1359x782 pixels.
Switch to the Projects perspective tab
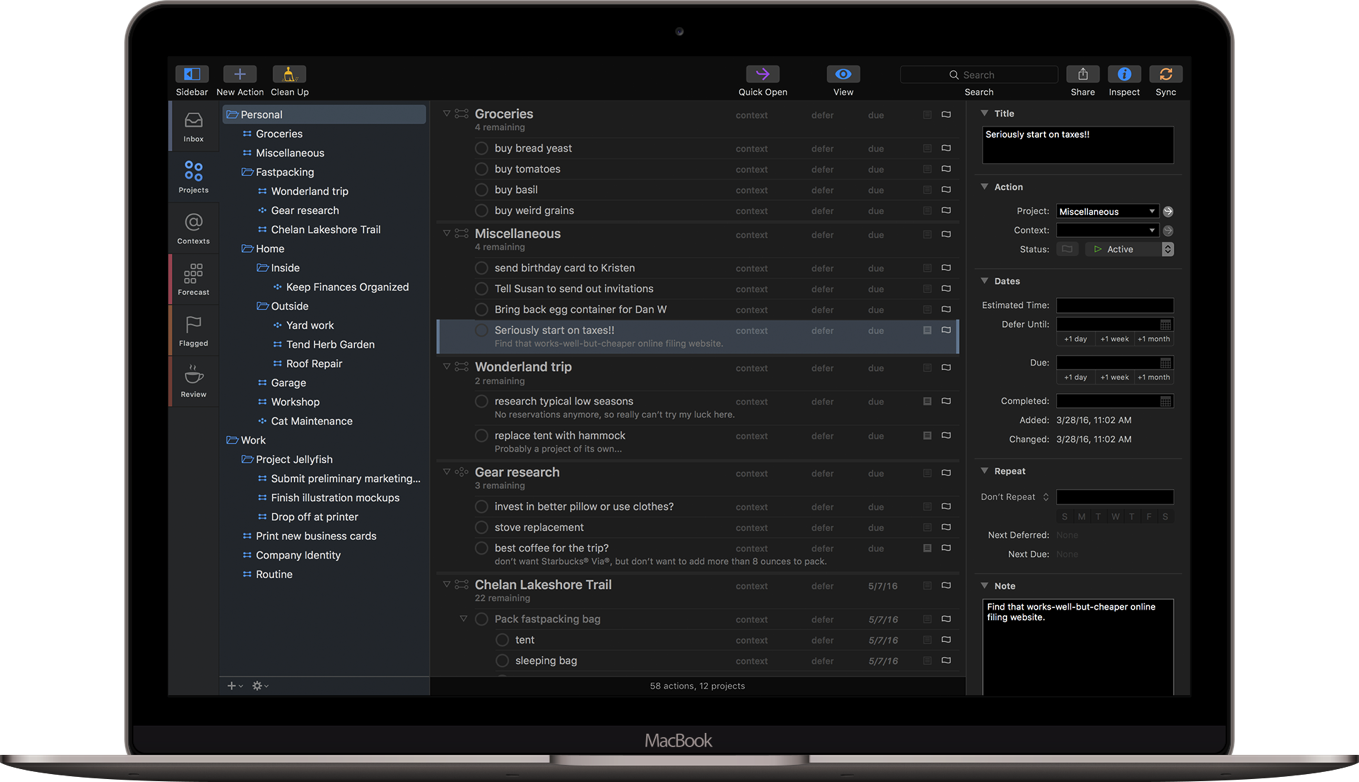193,178
